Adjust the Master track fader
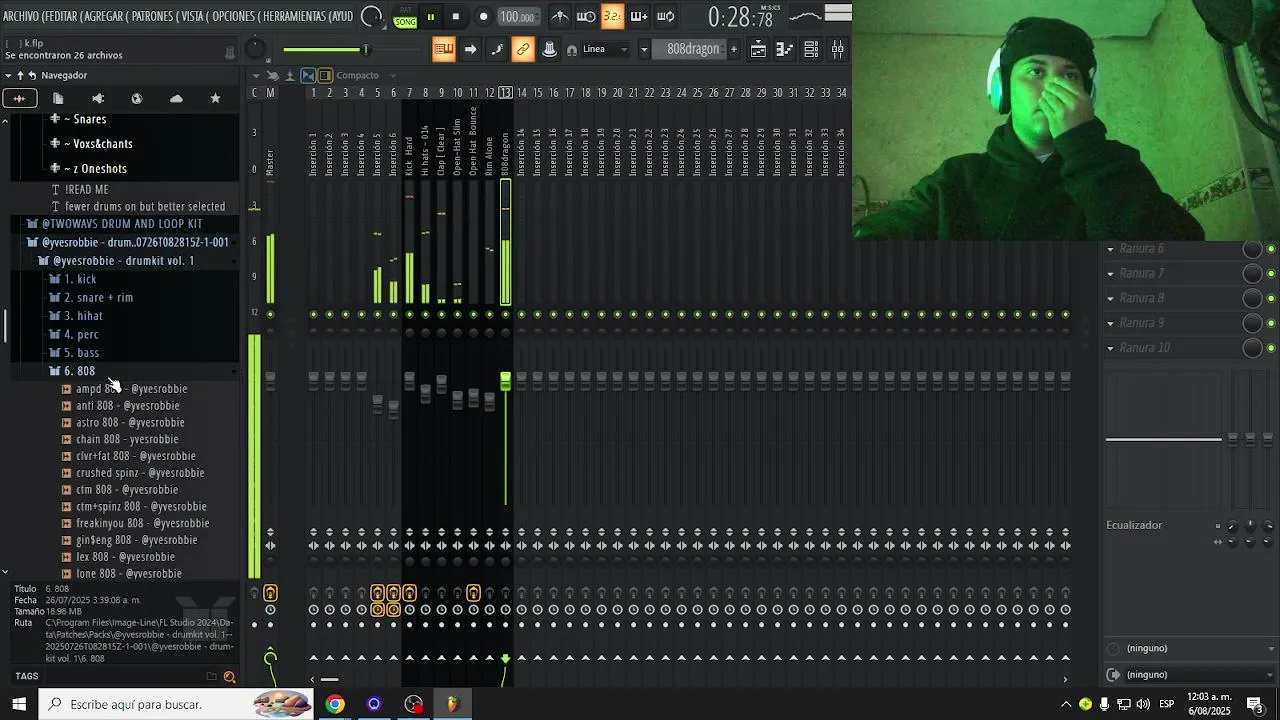The width and height of the screenshot is (1280, 720). 270,381
